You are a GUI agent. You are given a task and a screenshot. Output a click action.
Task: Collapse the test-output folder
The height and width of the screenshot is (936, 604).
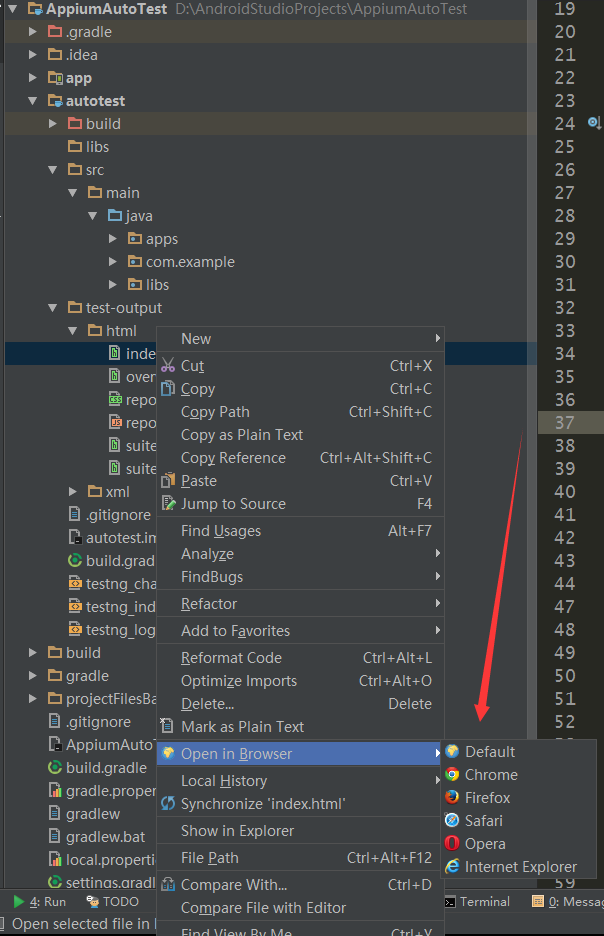point(53,308)
